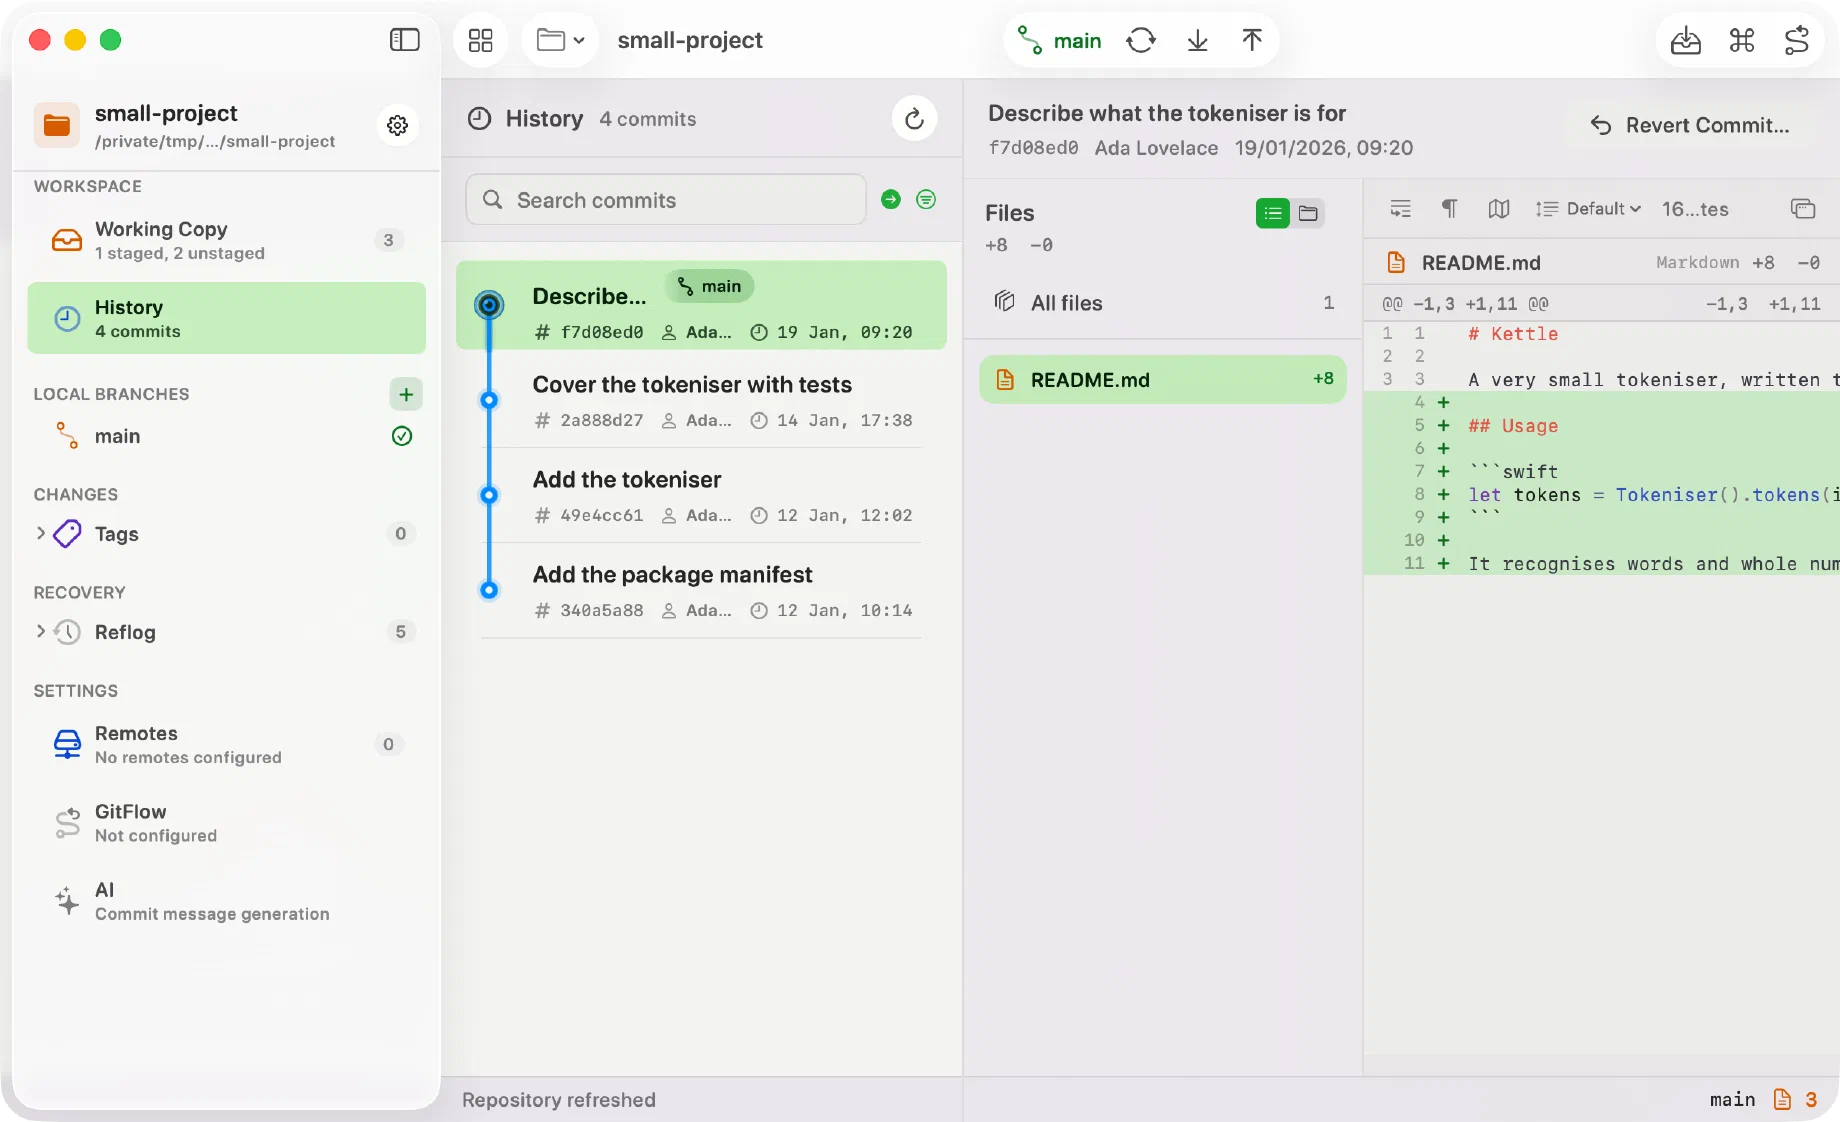Click the changed files count in status bar

coord(1797,1100)
